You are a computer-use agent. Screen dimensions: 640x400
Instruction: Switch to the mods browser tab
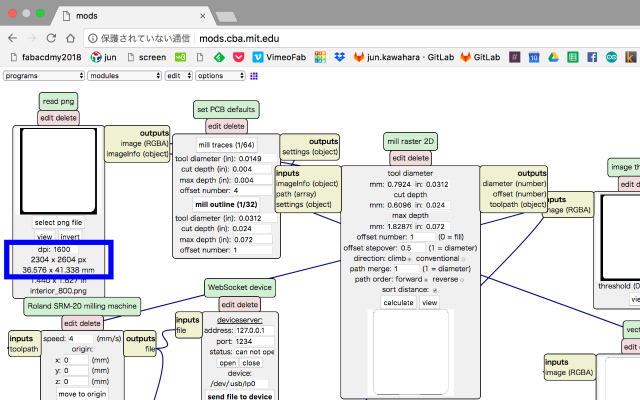132,16
